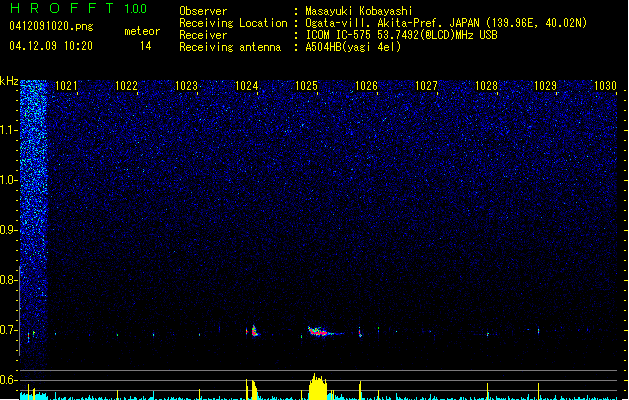Click time marker 1026
This screenshot has width=629, height=400.
[366, 85]
